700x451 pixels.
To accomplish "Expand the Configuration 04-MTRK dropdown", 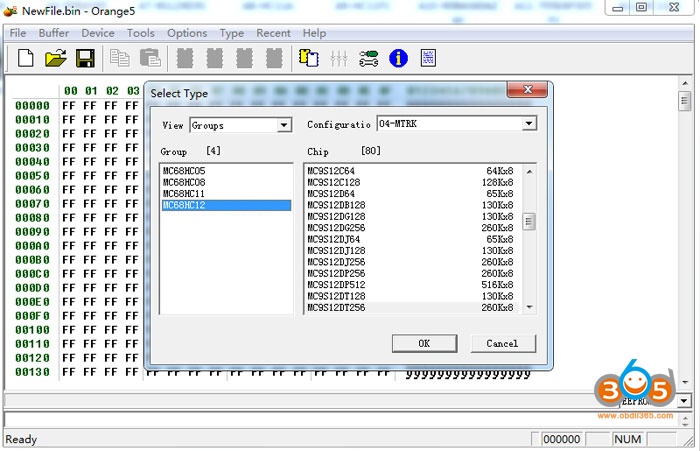I will pyautogui.click(x=529, y=123).
